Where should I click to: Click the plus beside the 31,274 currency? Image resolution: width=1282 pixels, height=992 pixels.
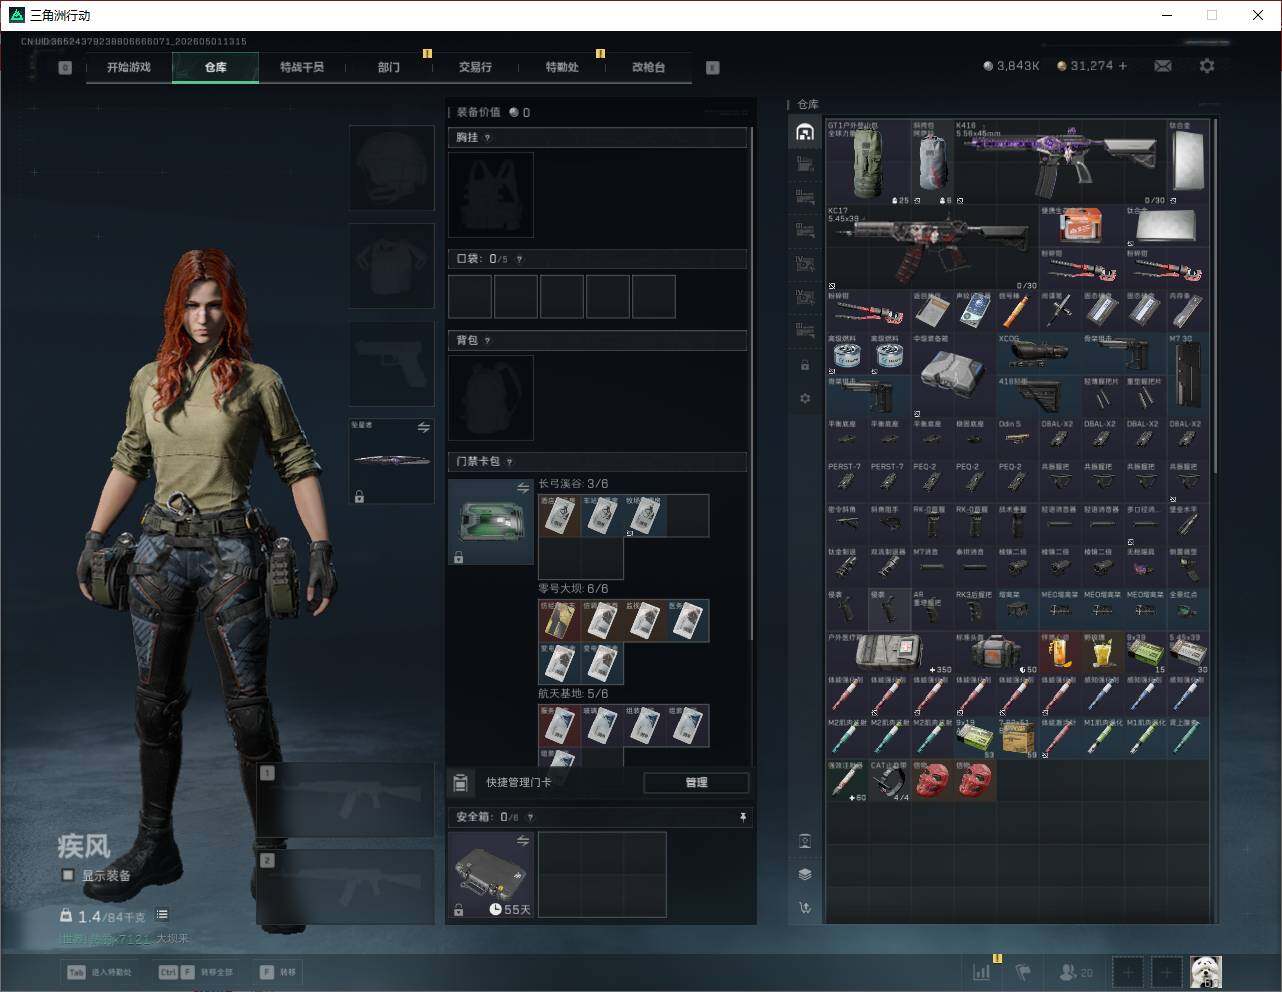[x=1123, y=66]
